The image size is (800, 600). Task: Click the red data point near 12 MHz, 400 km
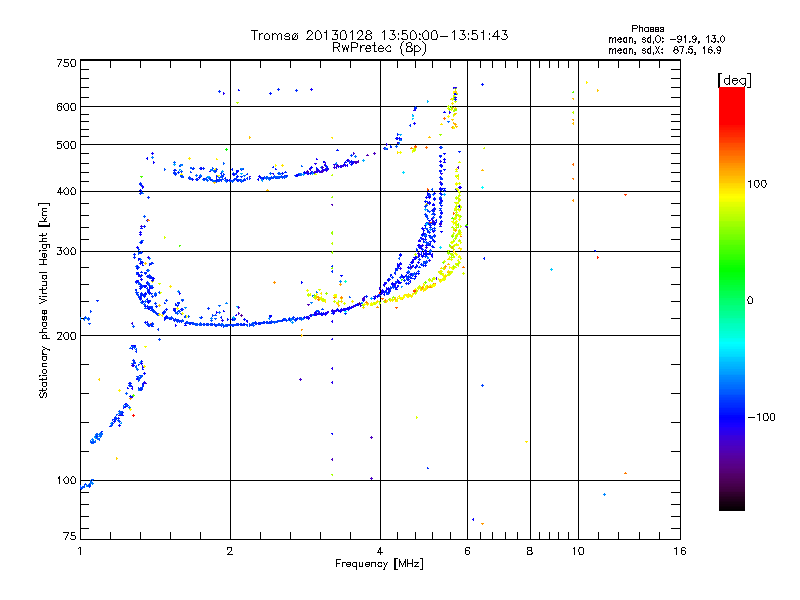626,194
